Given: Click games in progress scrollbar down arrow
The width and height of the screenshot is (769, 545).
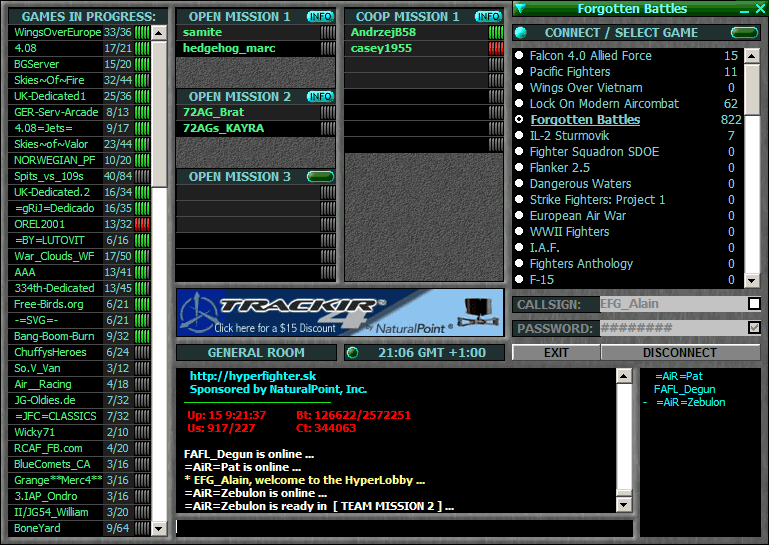Looking at the screenshot, I should 159,529.
